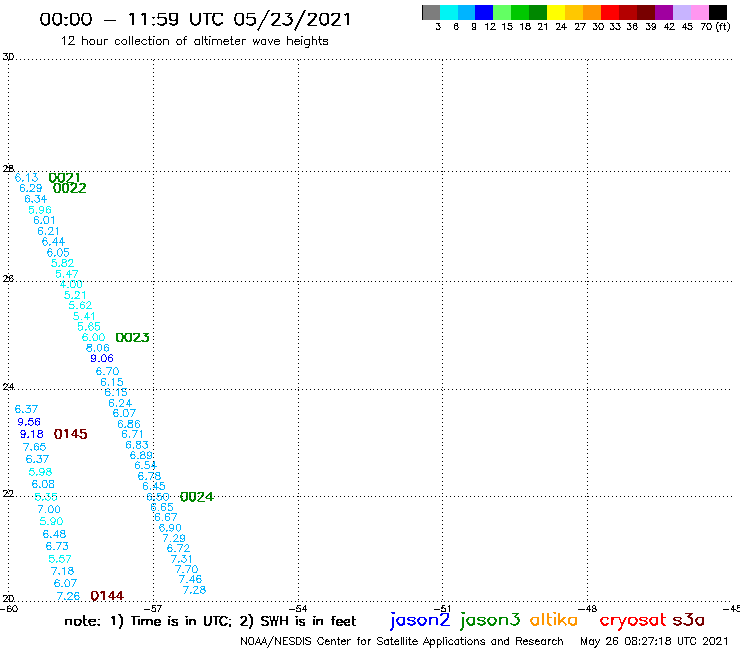Click the green time label '0023'
This screenshot has height=650, width=740.
[x=133, y=338]
